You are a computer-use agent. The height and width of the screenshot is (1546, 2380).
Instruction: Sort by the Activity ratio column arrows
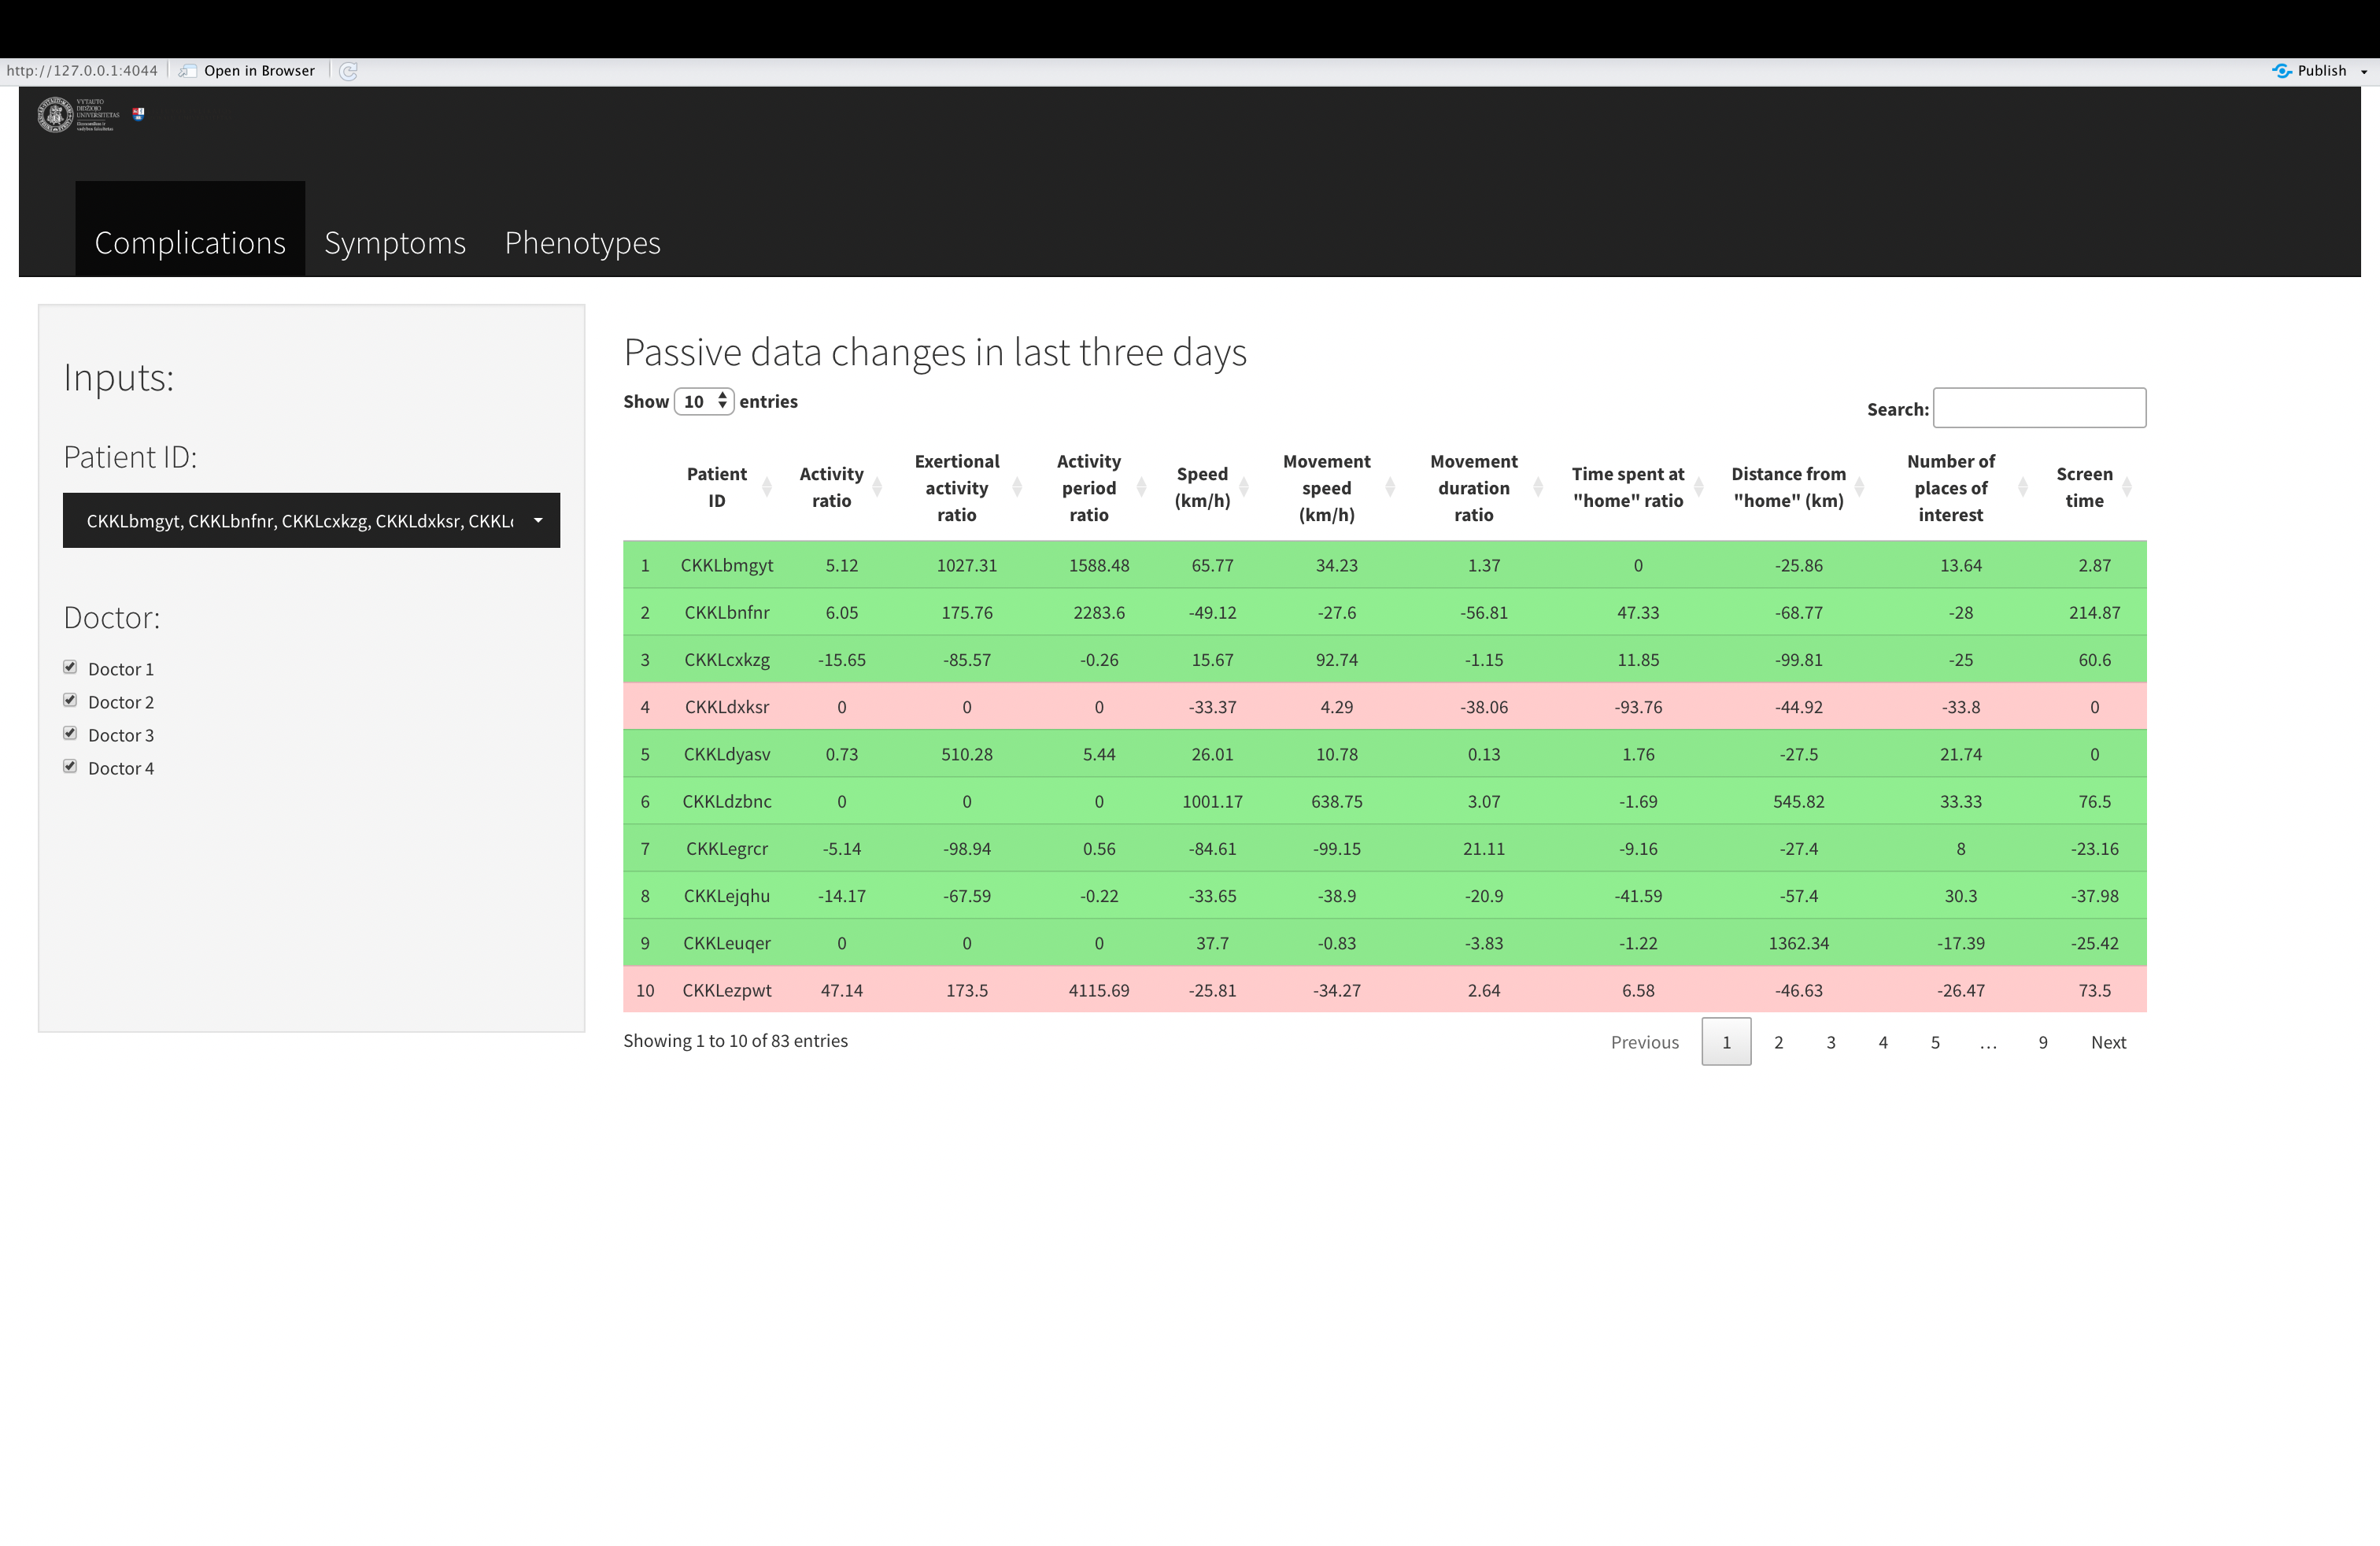[x=877, y=487]
